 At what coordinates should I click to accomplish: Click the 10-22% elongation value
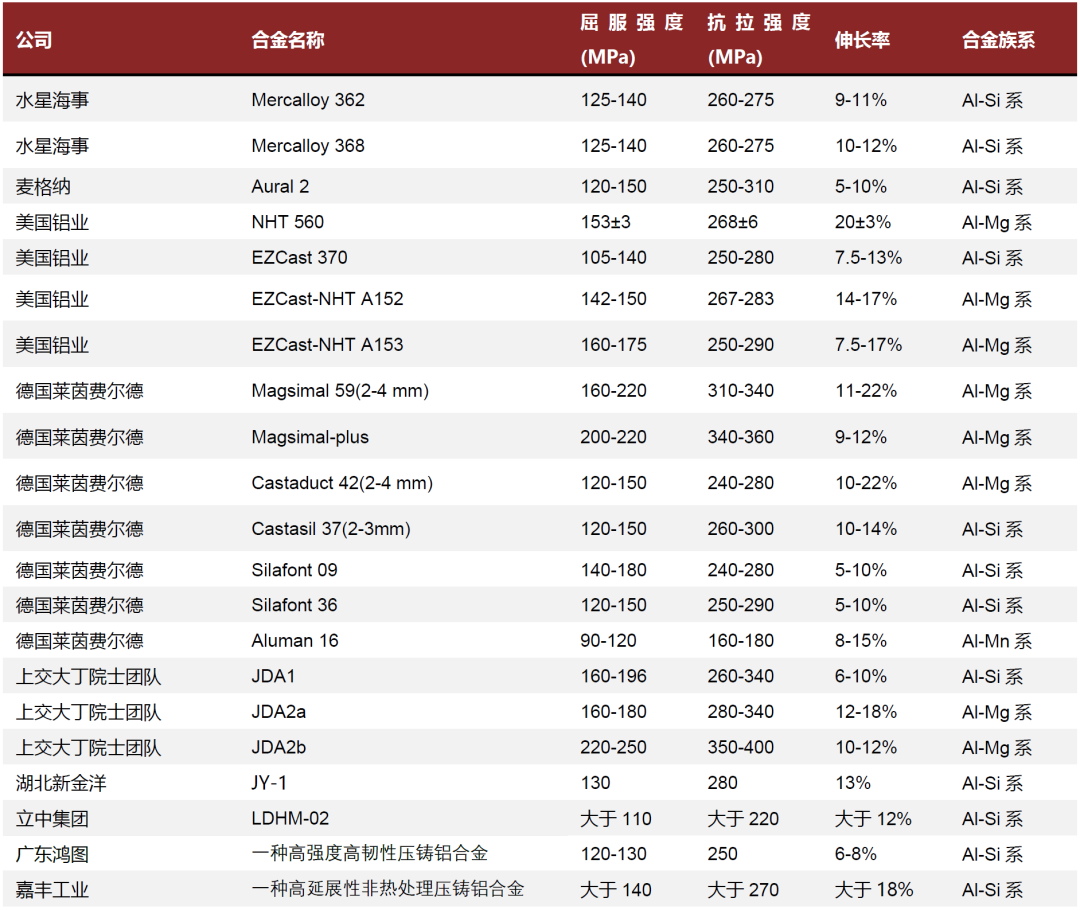pos(865,483)
